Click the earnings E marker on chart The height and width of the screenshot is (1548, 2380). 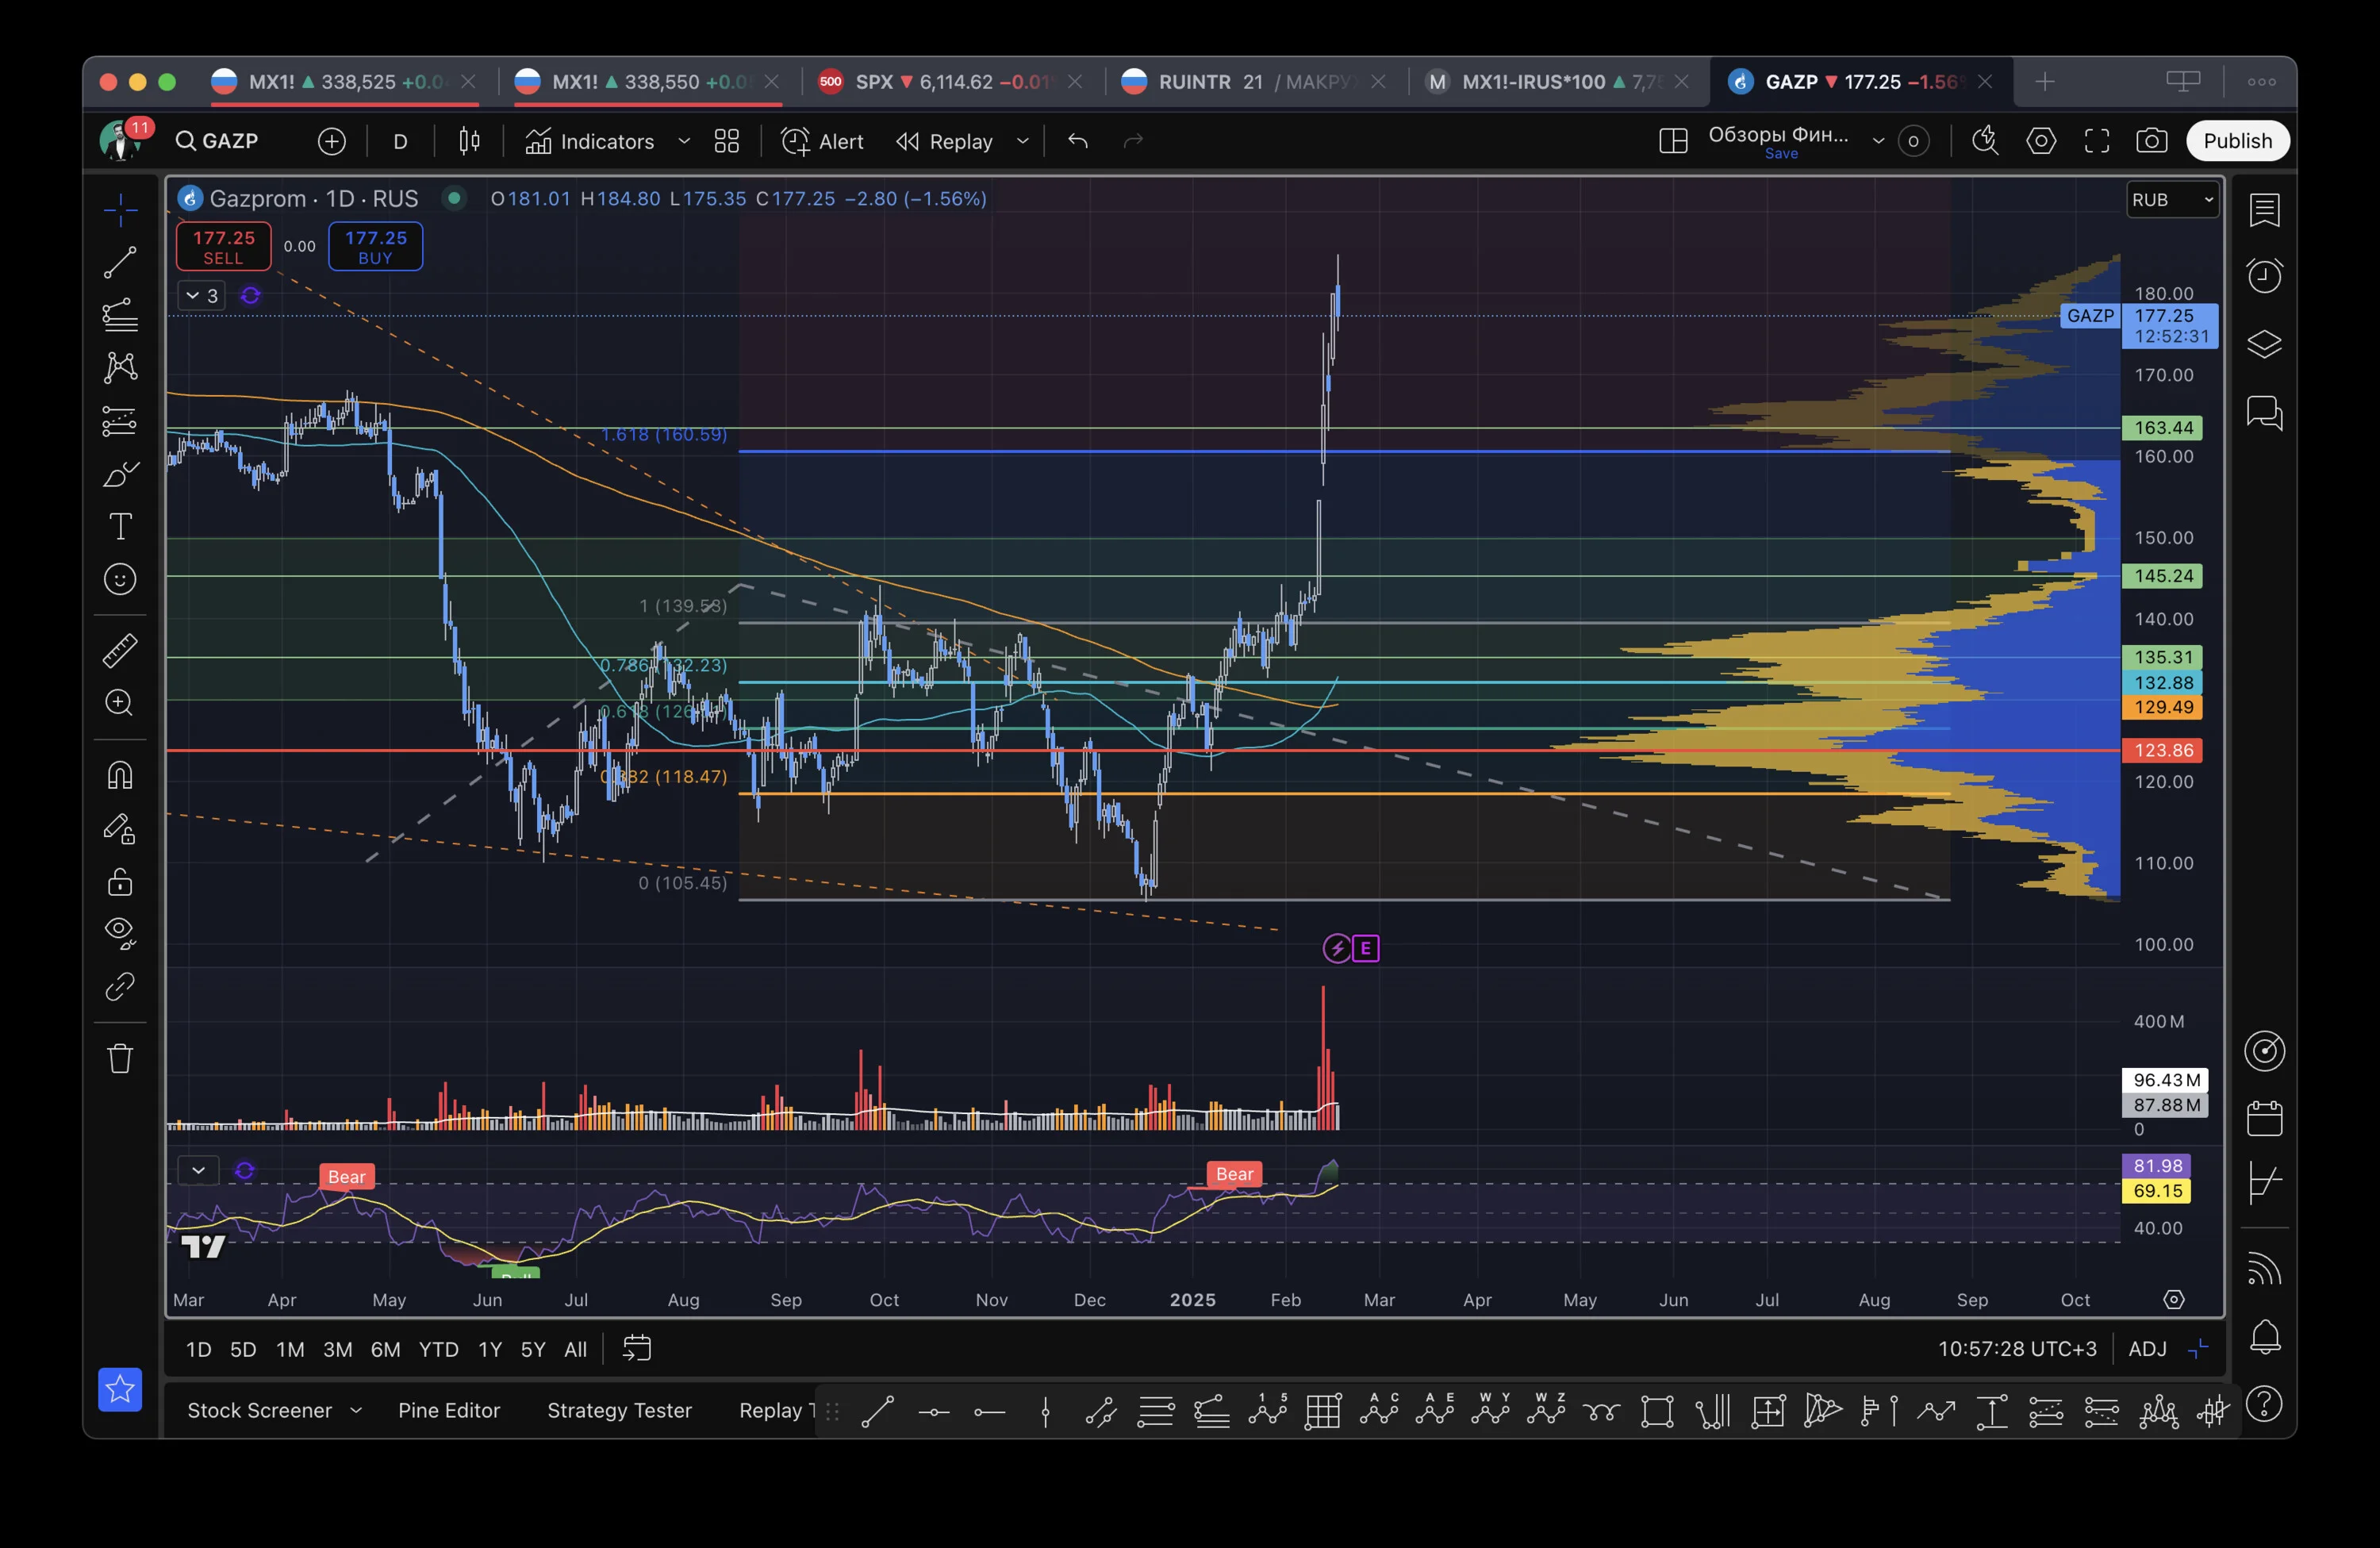tap(1366, 948)
